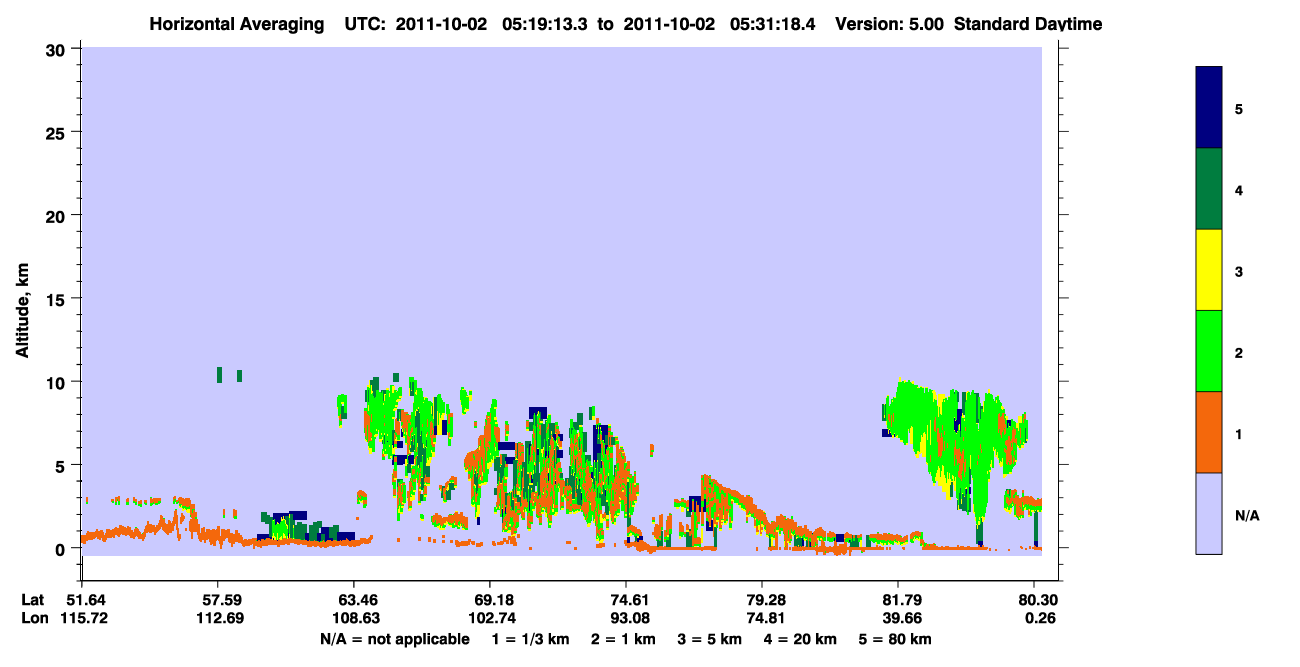Click longitude value 108.63
Viewport: 1300px width, 667px height.
[x=354, y=618]
